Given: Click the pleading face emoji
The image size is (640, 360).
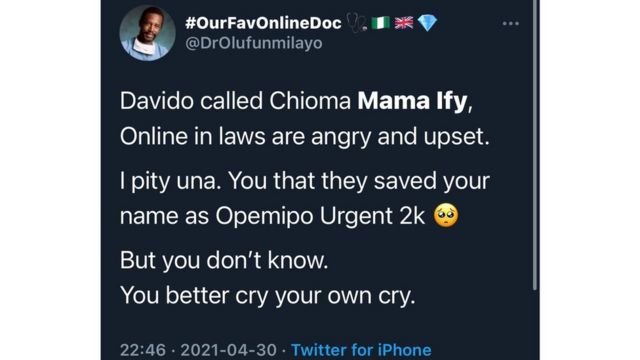Looking at the screenshot, I should click(x=446, y=215).
